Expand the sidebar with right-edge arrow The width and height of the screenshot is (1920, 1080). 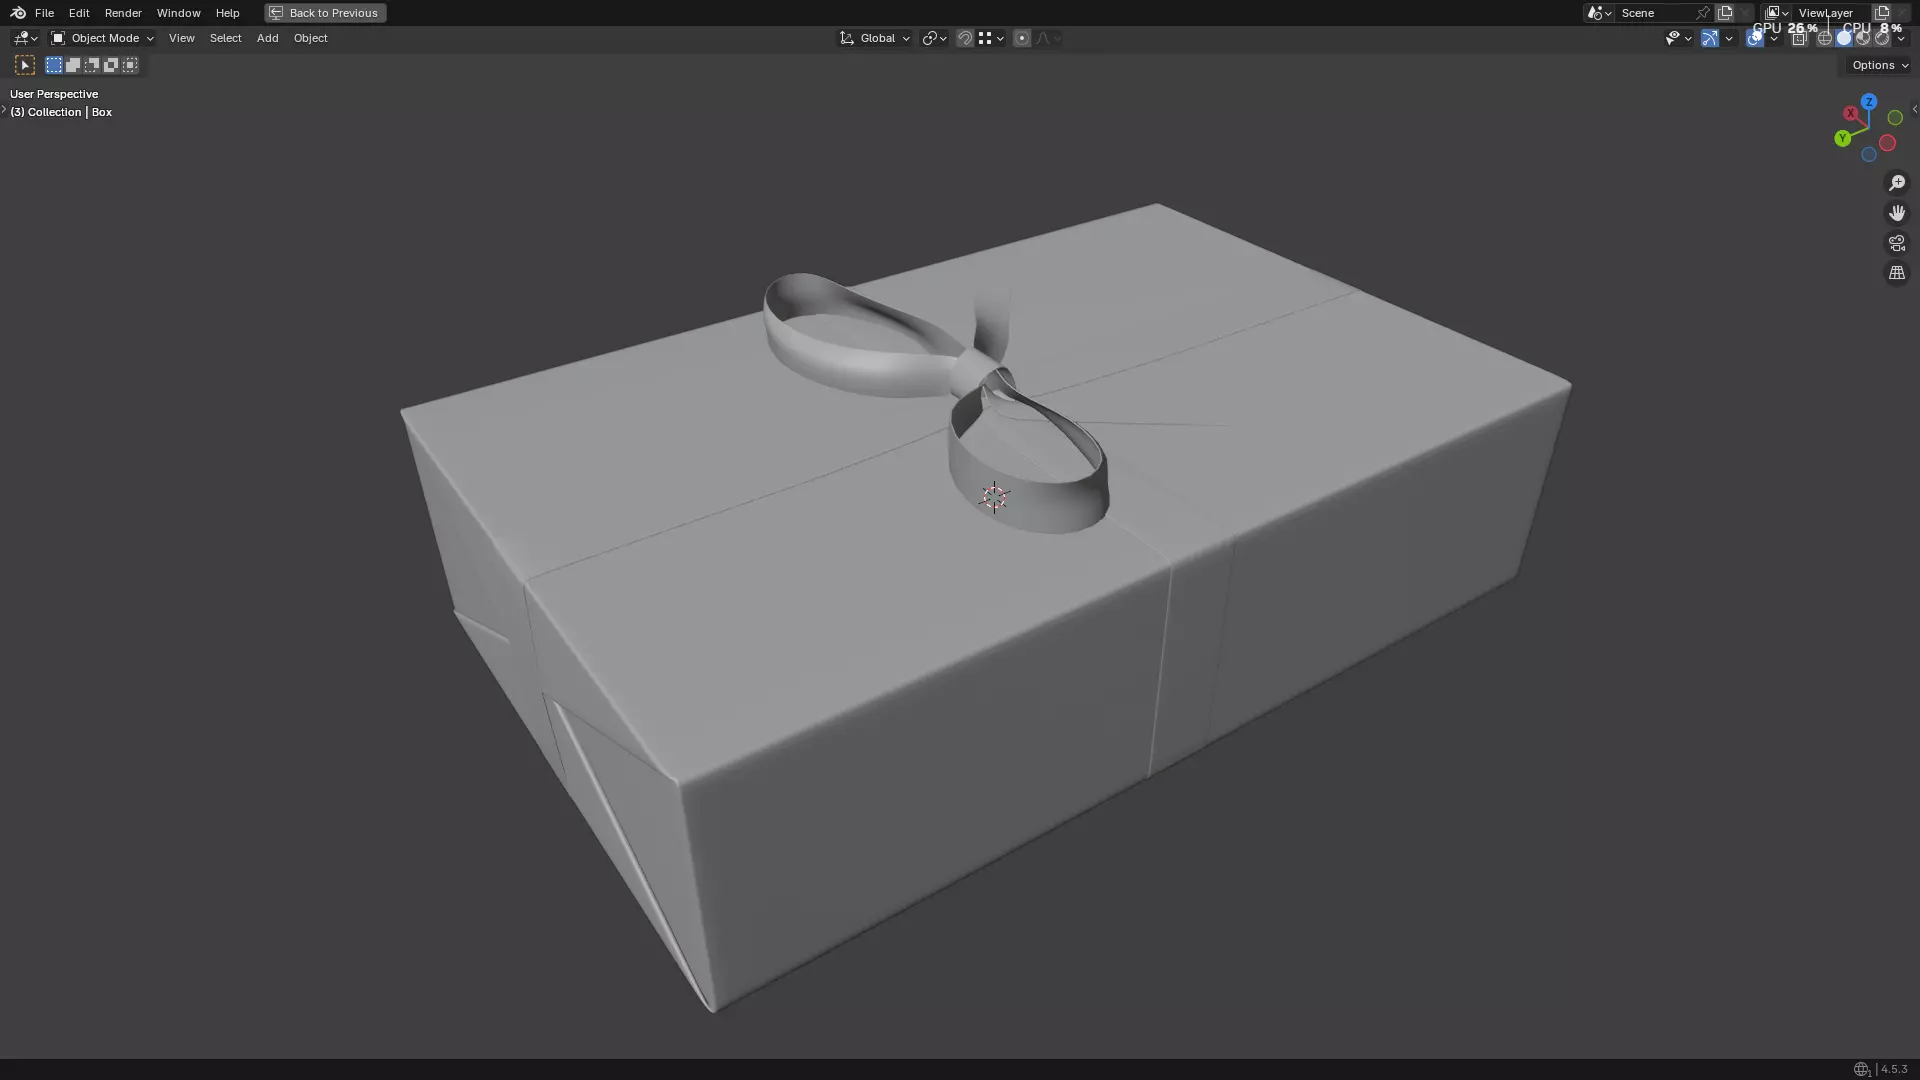tap(1914, 109)
